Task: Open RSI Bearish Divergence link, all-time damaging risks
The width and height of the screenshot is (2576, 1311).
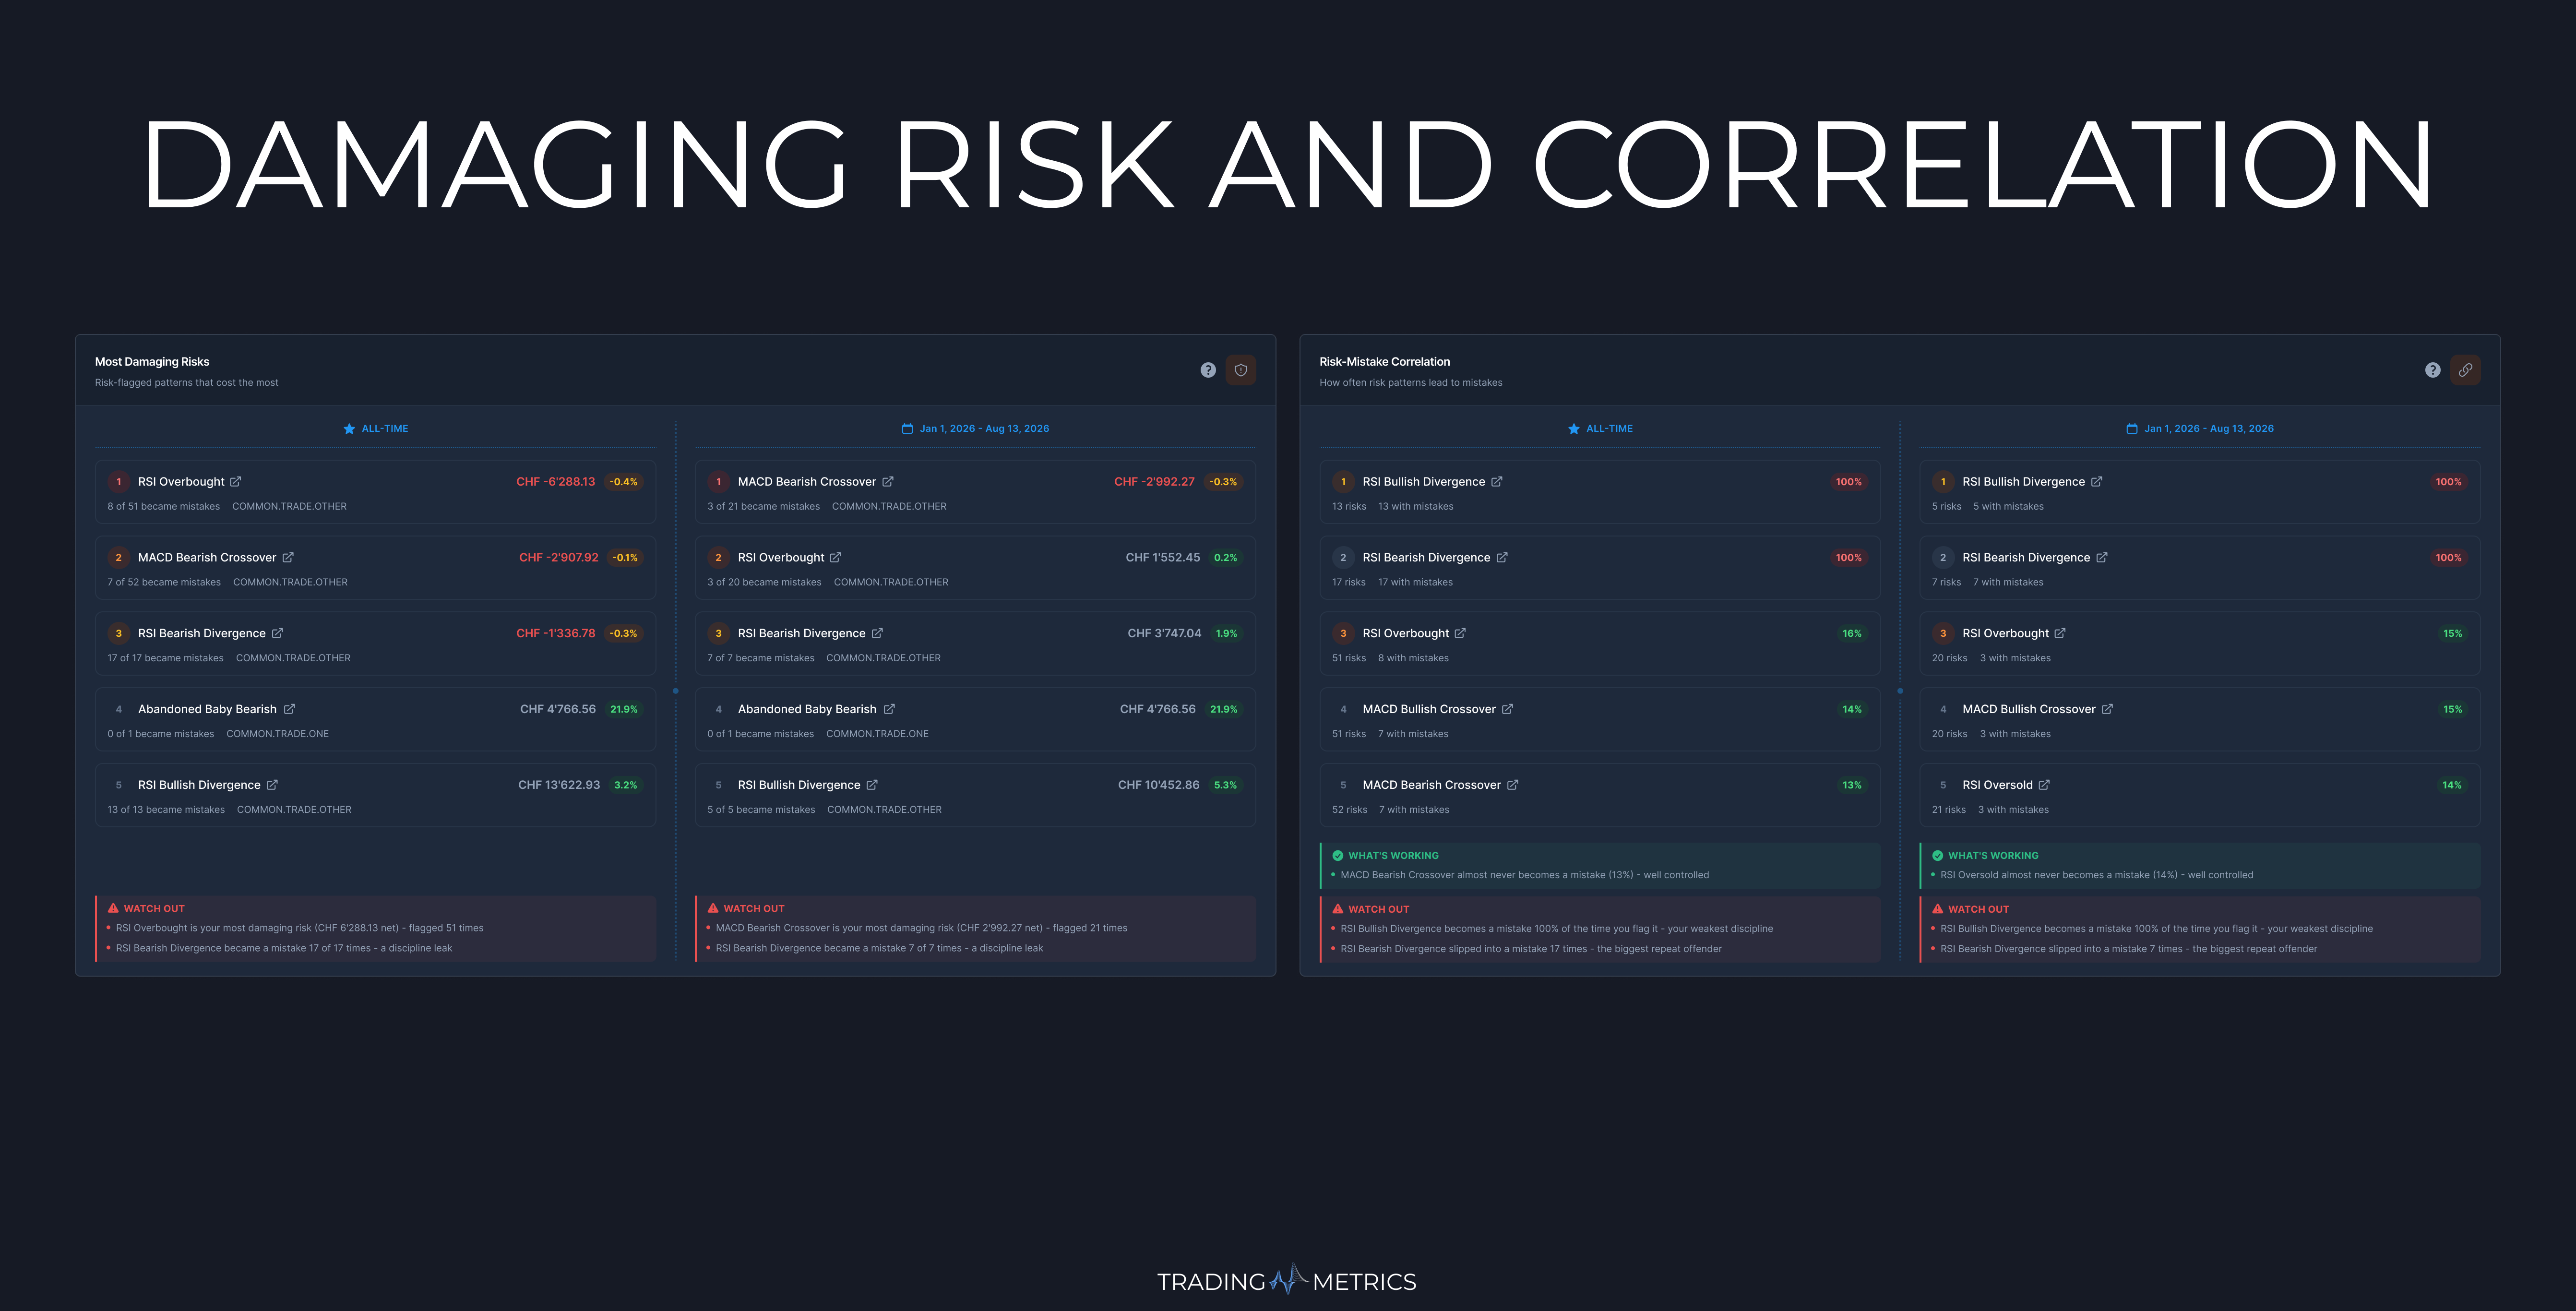Action: point(278,634)
